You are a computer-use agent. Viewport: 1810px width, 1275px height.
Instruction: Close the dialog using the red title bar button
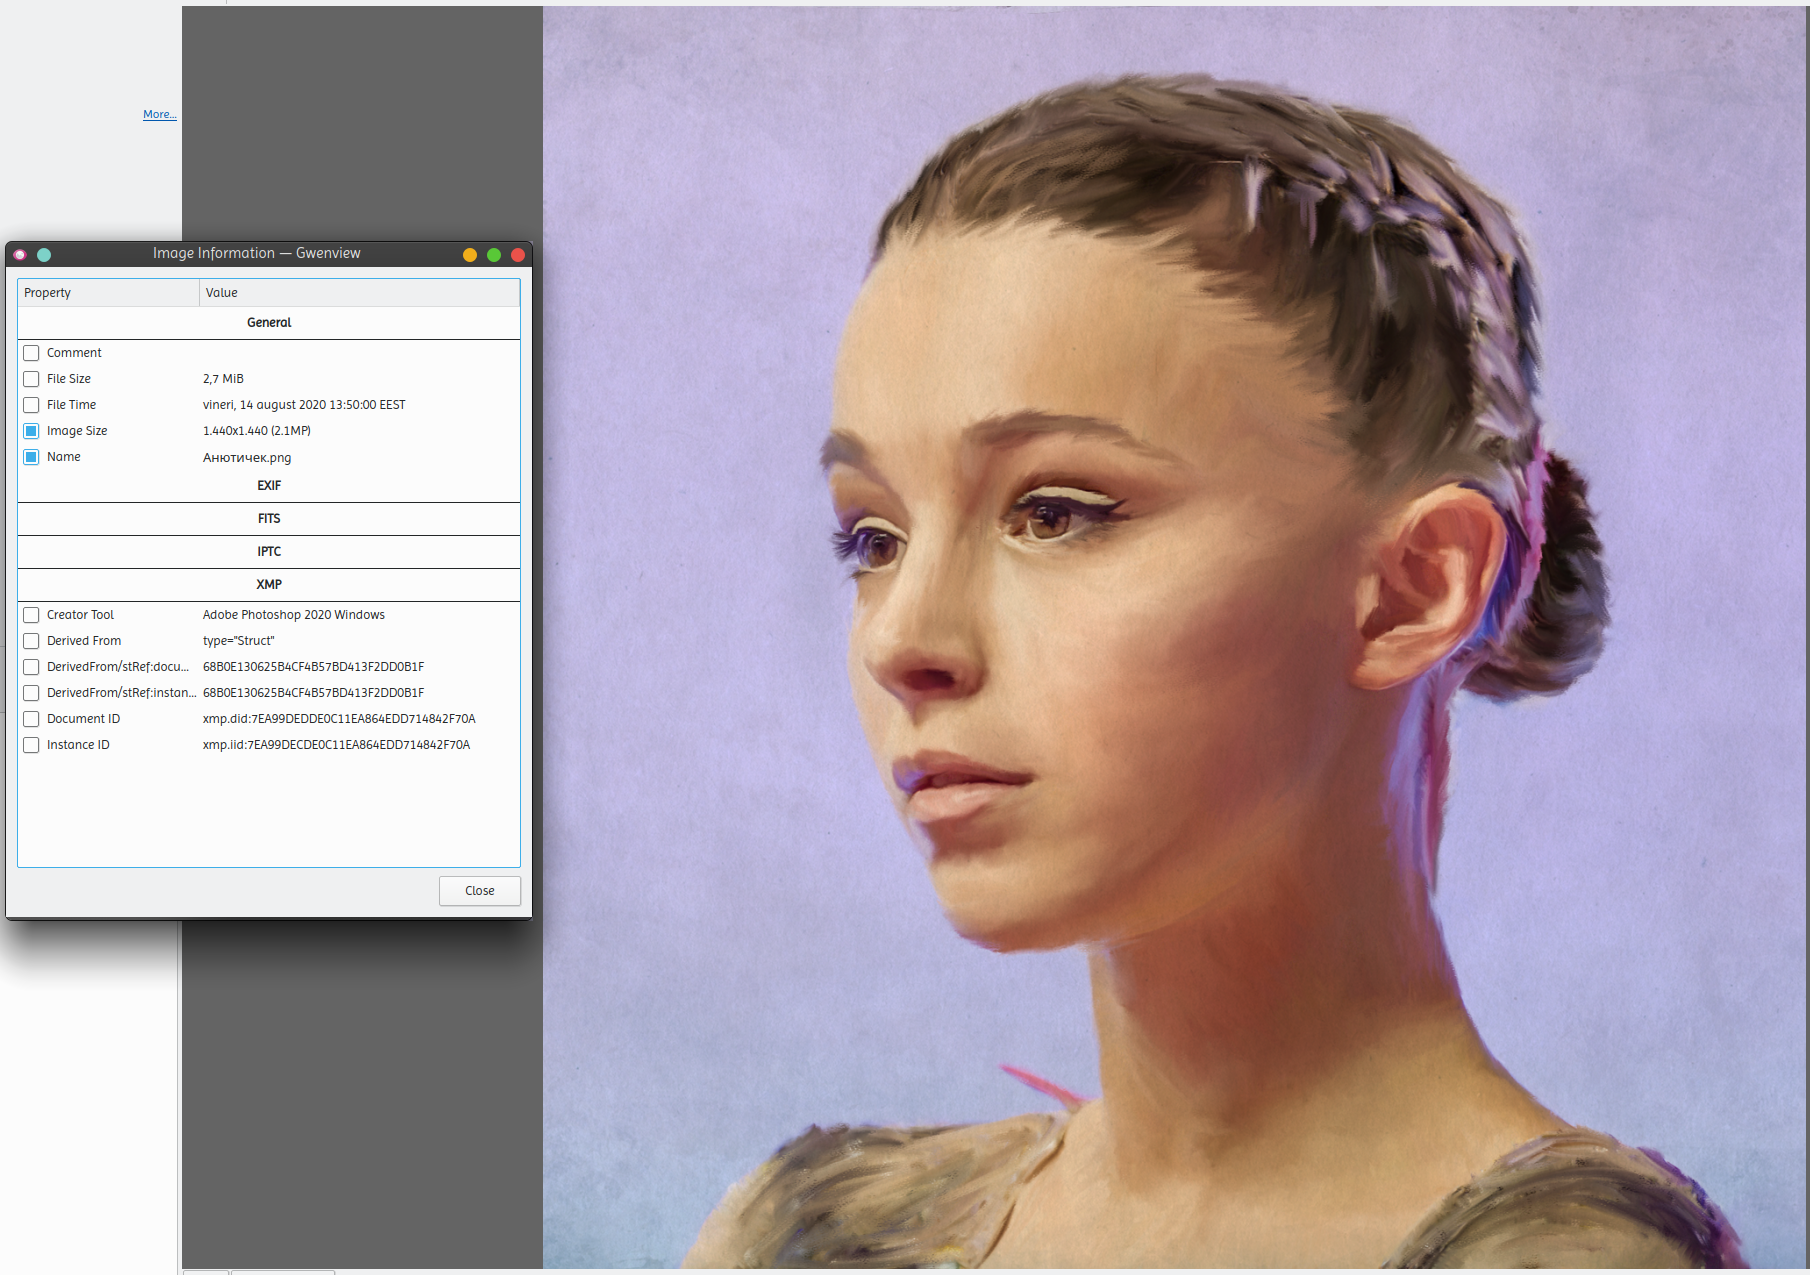517,255
